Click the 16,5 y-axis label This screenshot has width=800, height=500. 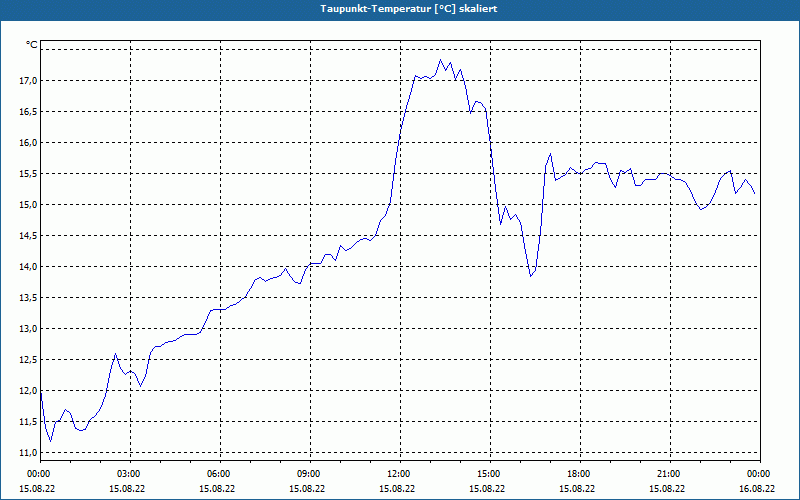29,111
